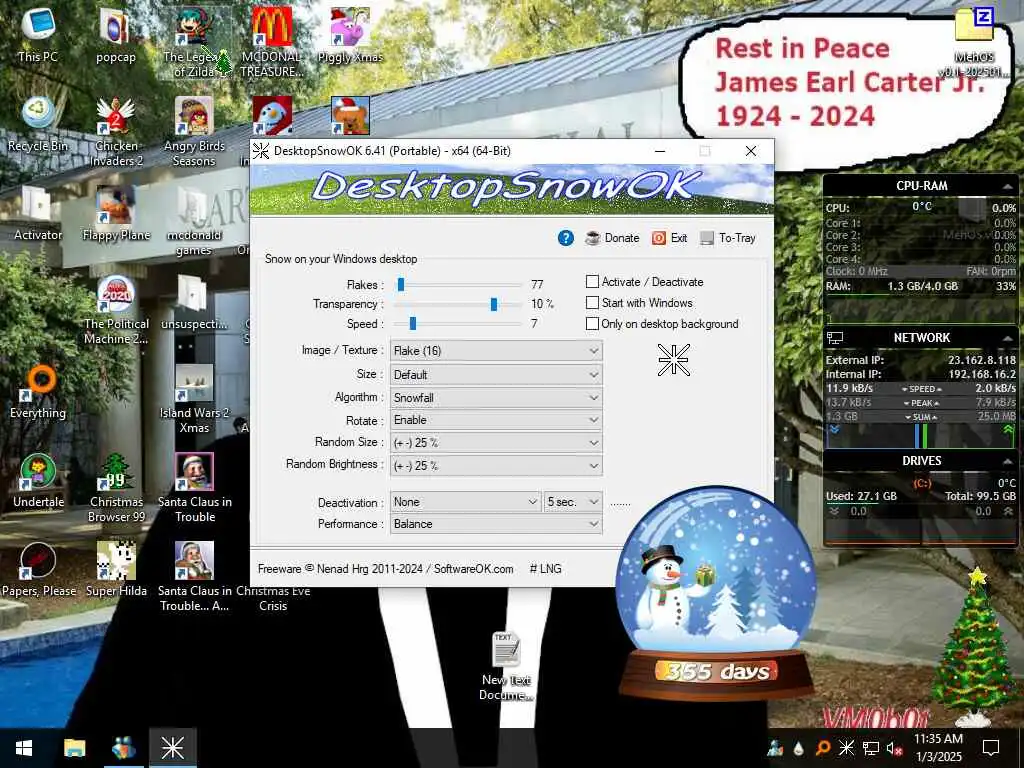Select Santa Claus in Trouble icon
The image size is (1024, 768).
tap(194, 488)
